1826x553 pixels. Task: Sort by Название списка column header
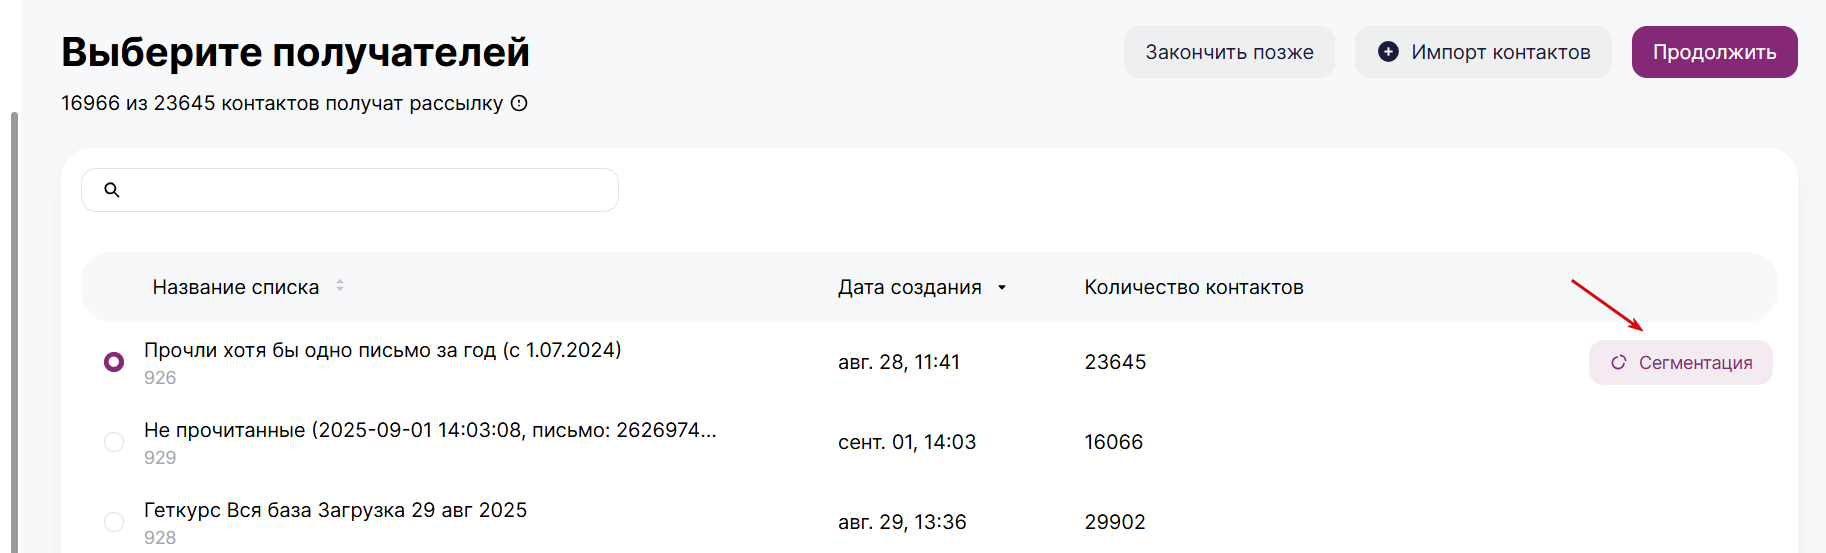[x=236, y=287]
